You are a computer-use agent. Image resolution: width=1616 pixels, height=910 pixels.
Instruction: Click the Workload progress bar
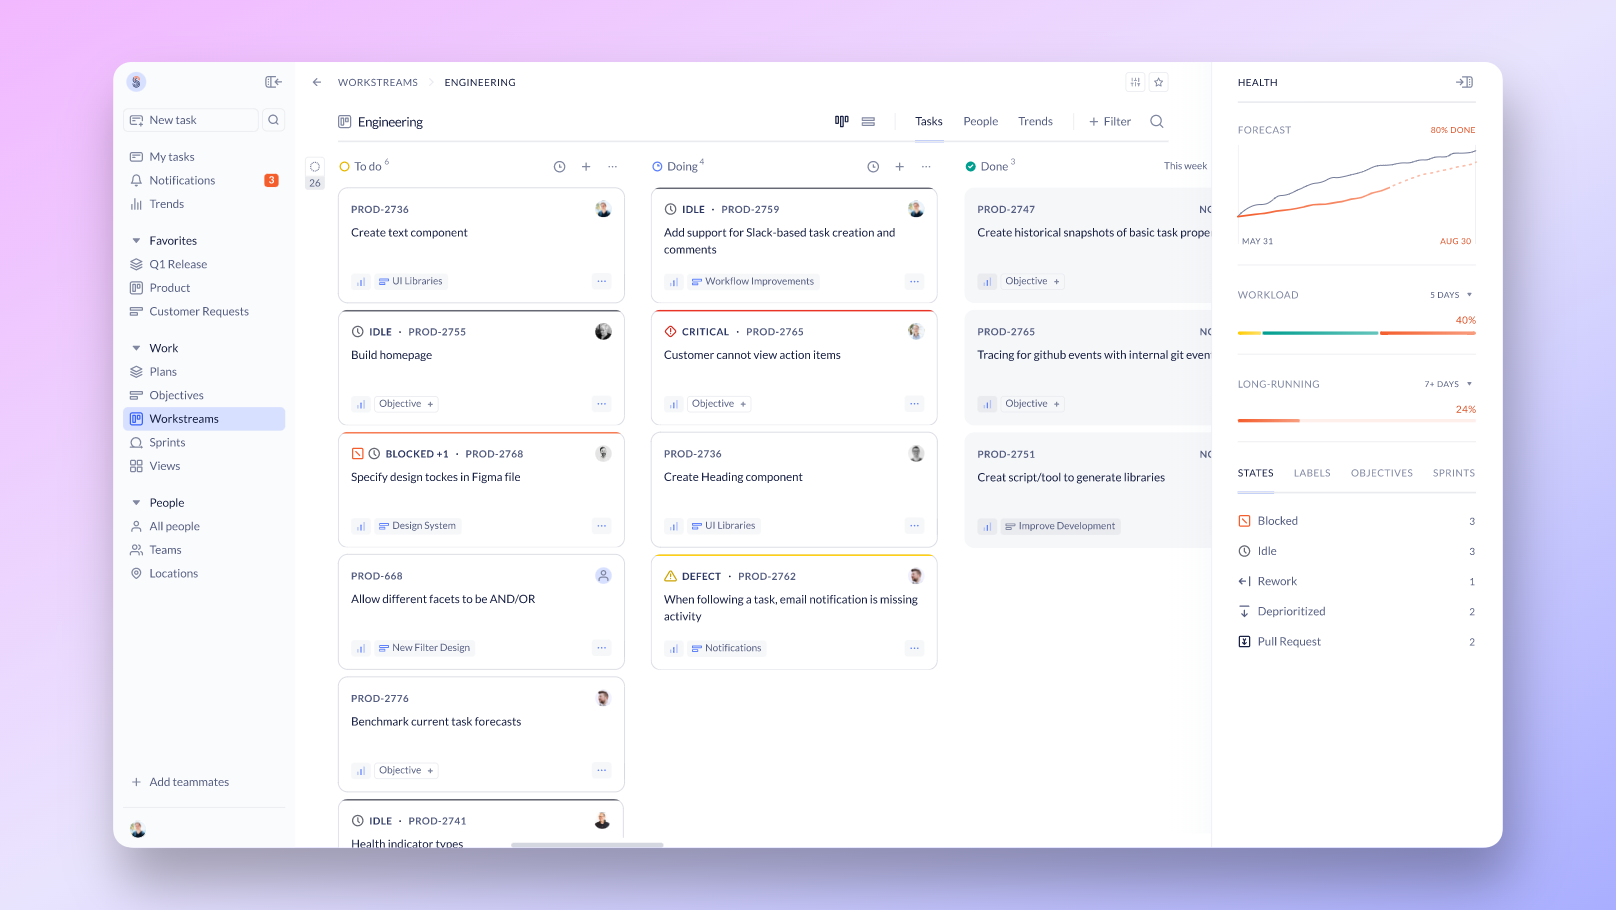tap(1357, 333)
